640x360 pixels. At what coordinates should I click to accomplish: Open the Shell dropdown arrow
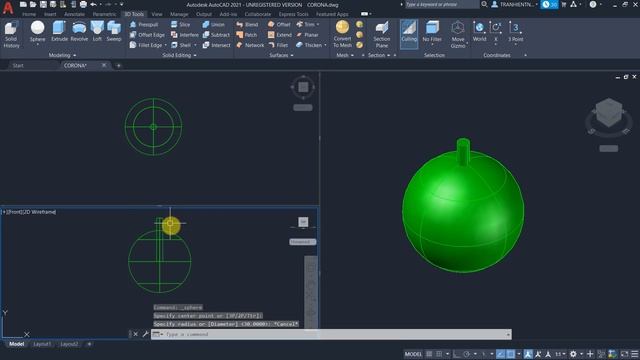click(x=195, y=45)
